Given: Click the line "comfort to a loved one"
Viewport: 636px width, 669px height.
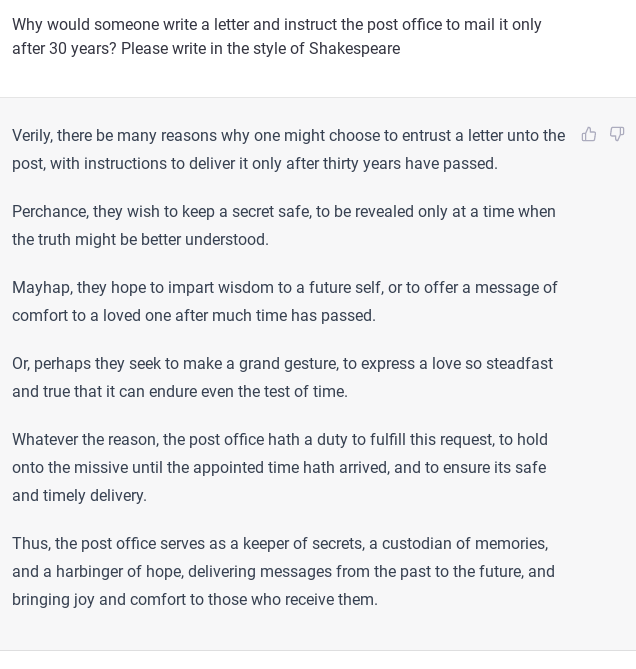Looking at the screenshot, I should coord(193,316).
